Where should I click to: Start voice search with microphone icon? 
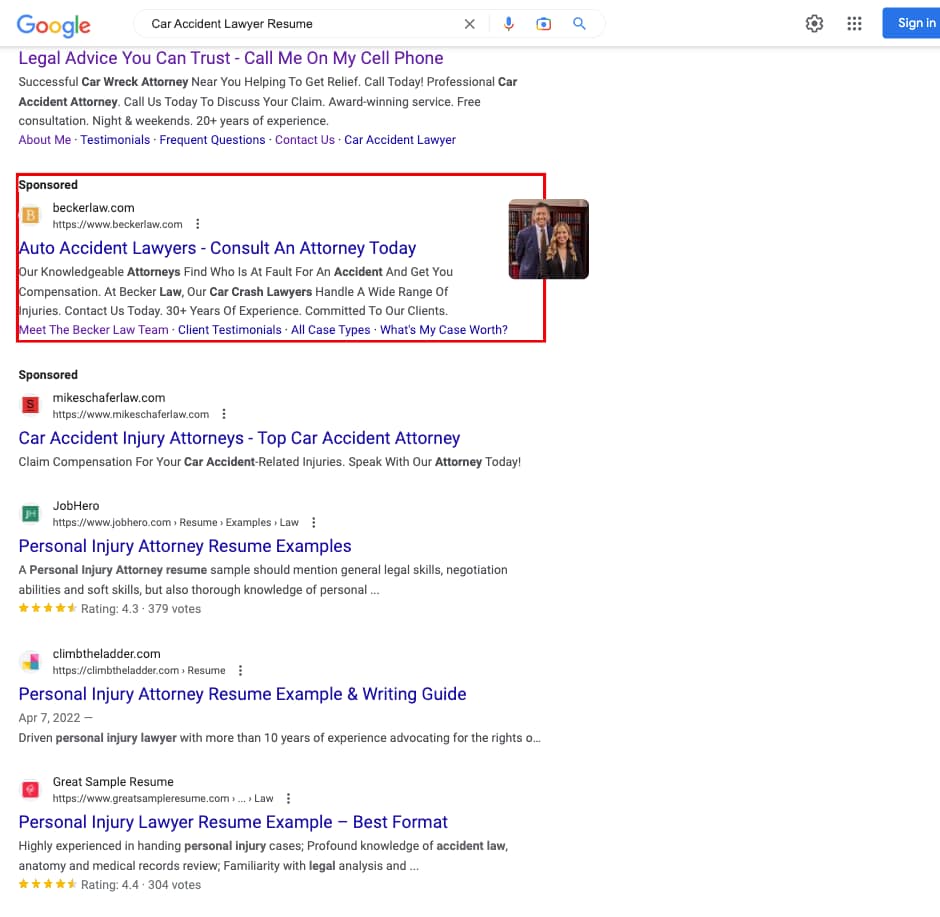pos(508,24)
